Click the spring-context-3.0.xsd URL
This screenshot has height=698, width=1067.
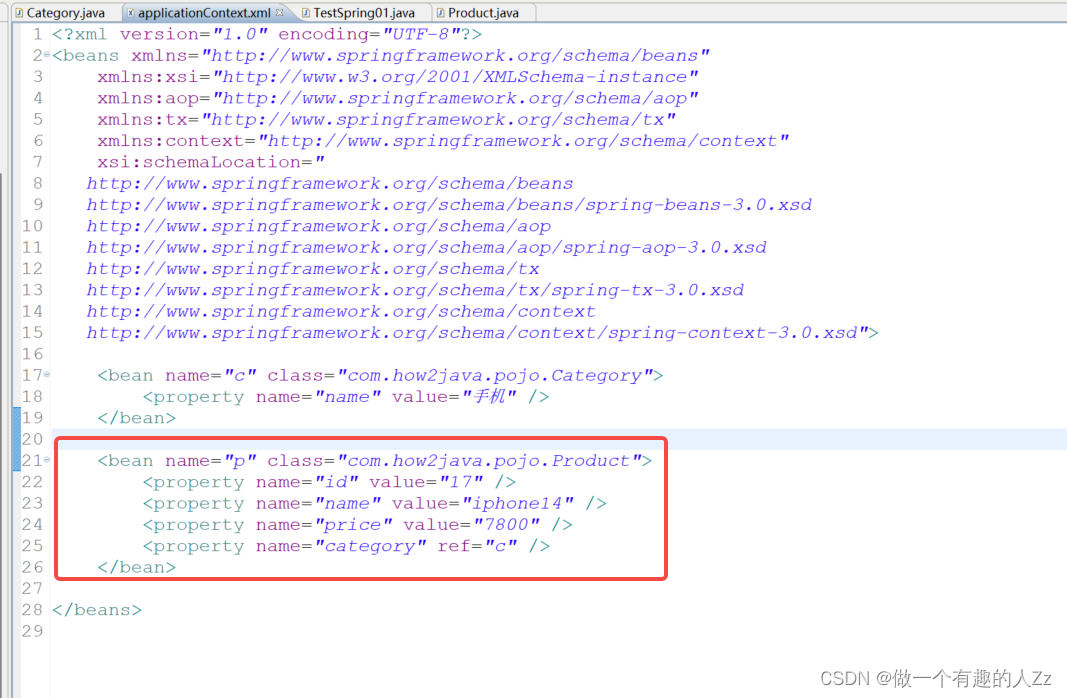pyautogui.click(x=472, y=333)
